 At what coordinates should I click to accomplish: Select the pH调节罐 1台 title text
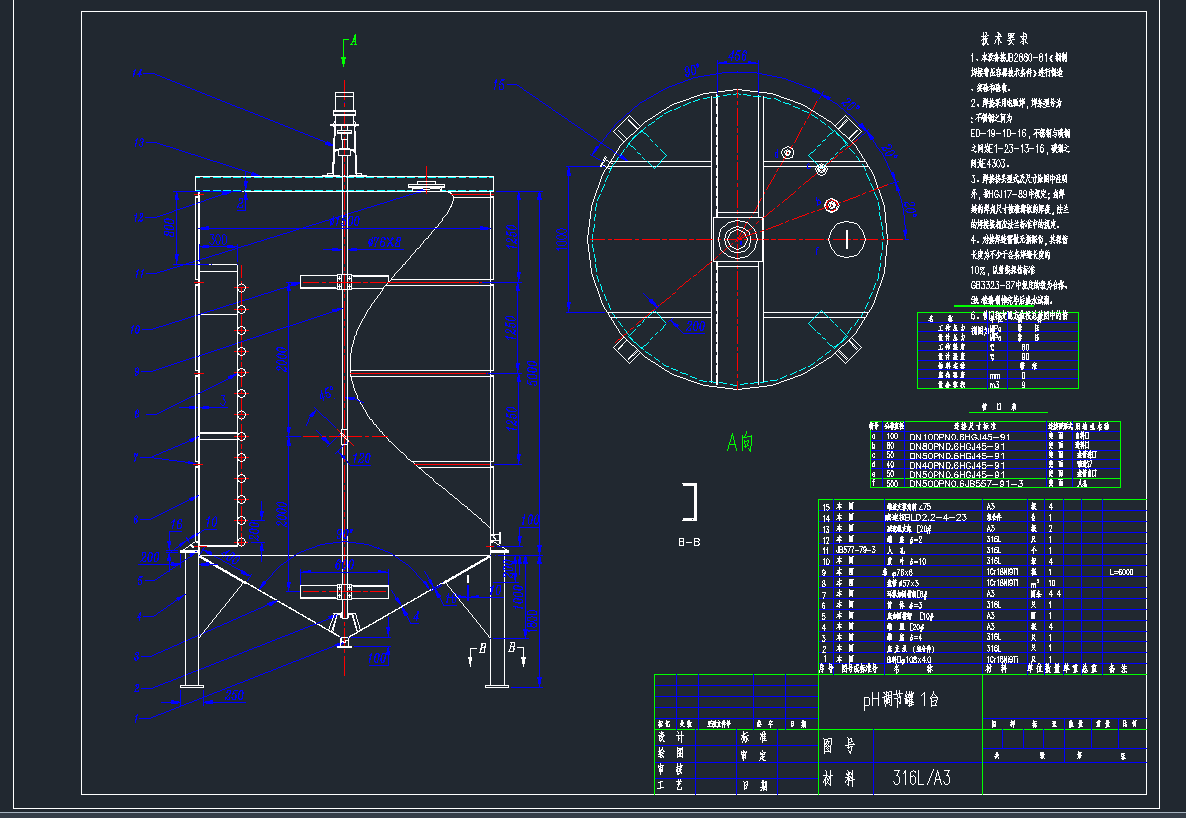point(900,700)
